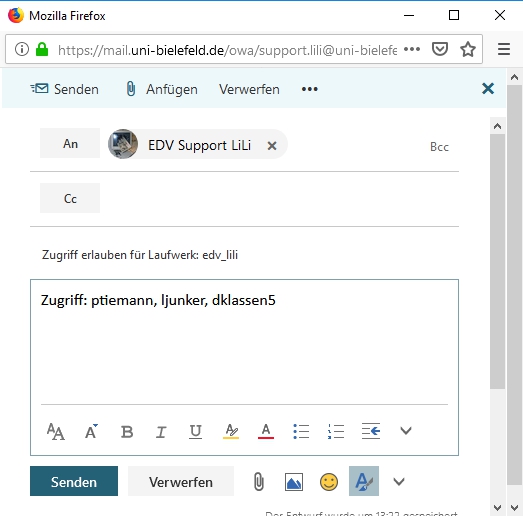Open the font size picker
The image size is (523, 516).
(91, 431)
